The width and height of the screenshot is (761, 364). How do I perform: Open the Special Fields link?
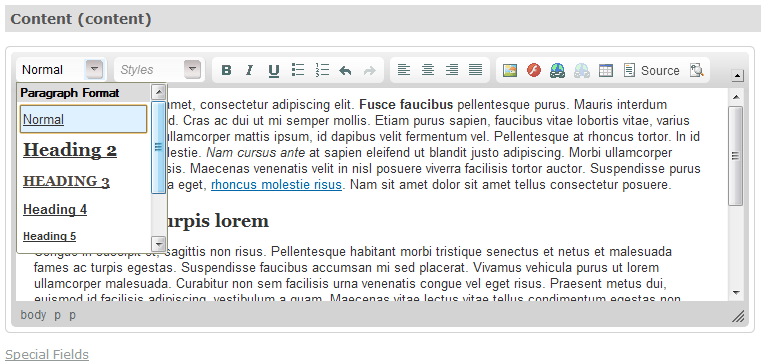47,355
